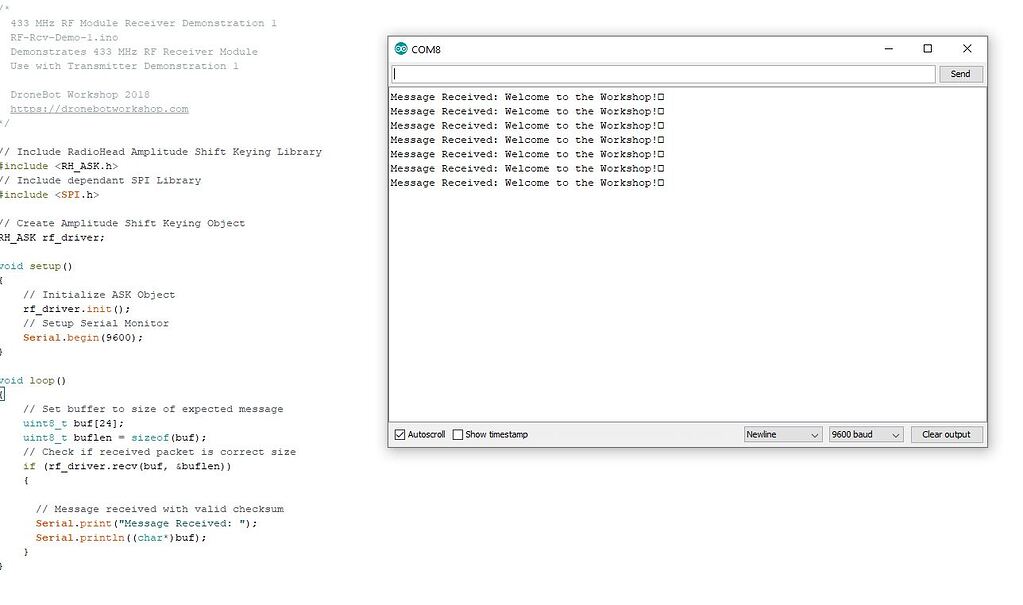Click the Arduino icon in the COM8 title bar
The image size is (1023, 605).
point(401,48)
